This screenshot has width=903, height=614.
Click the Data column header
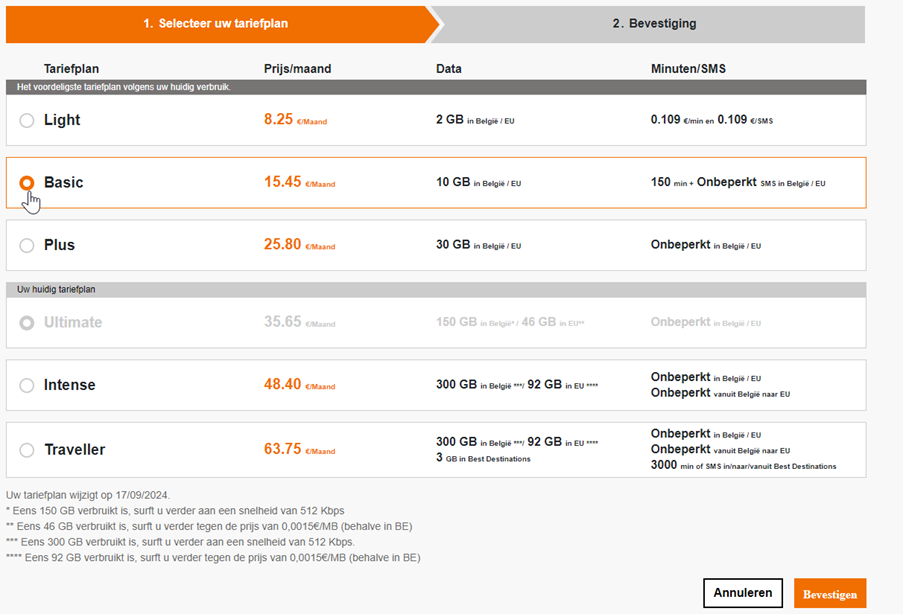point(449,68)
